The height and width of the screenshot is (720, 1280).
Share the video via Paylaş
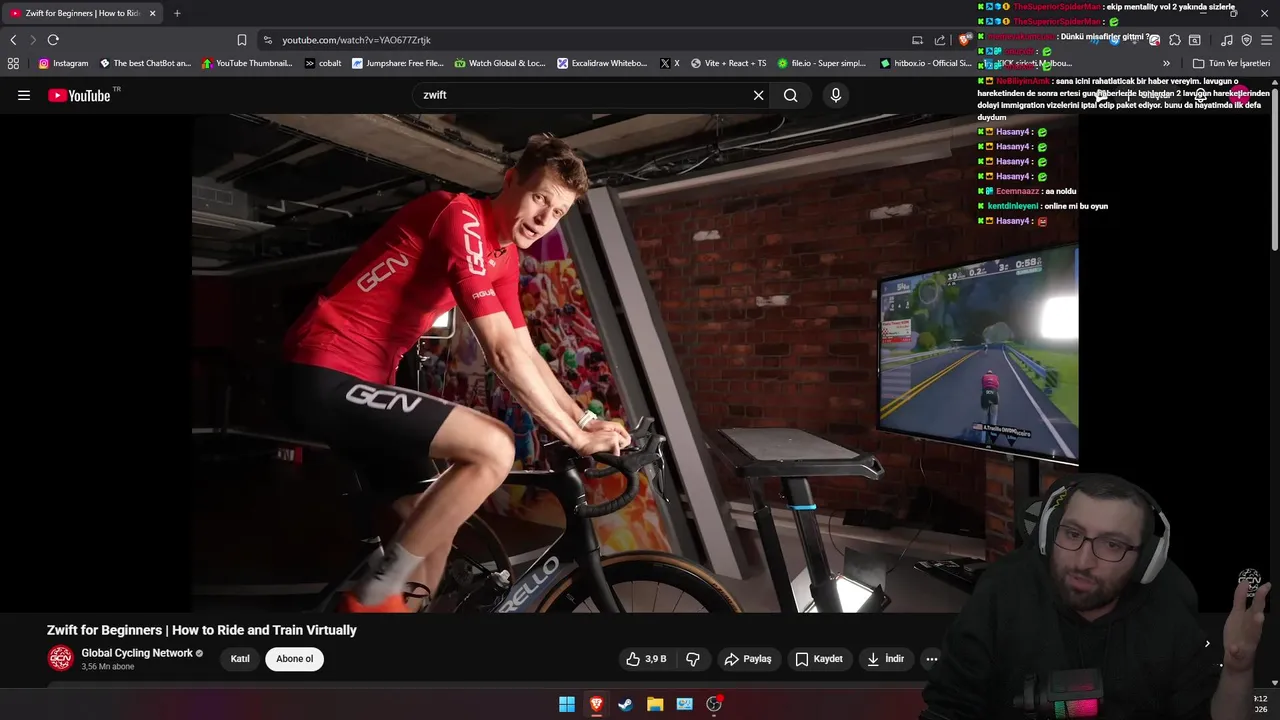pos(748,659)
